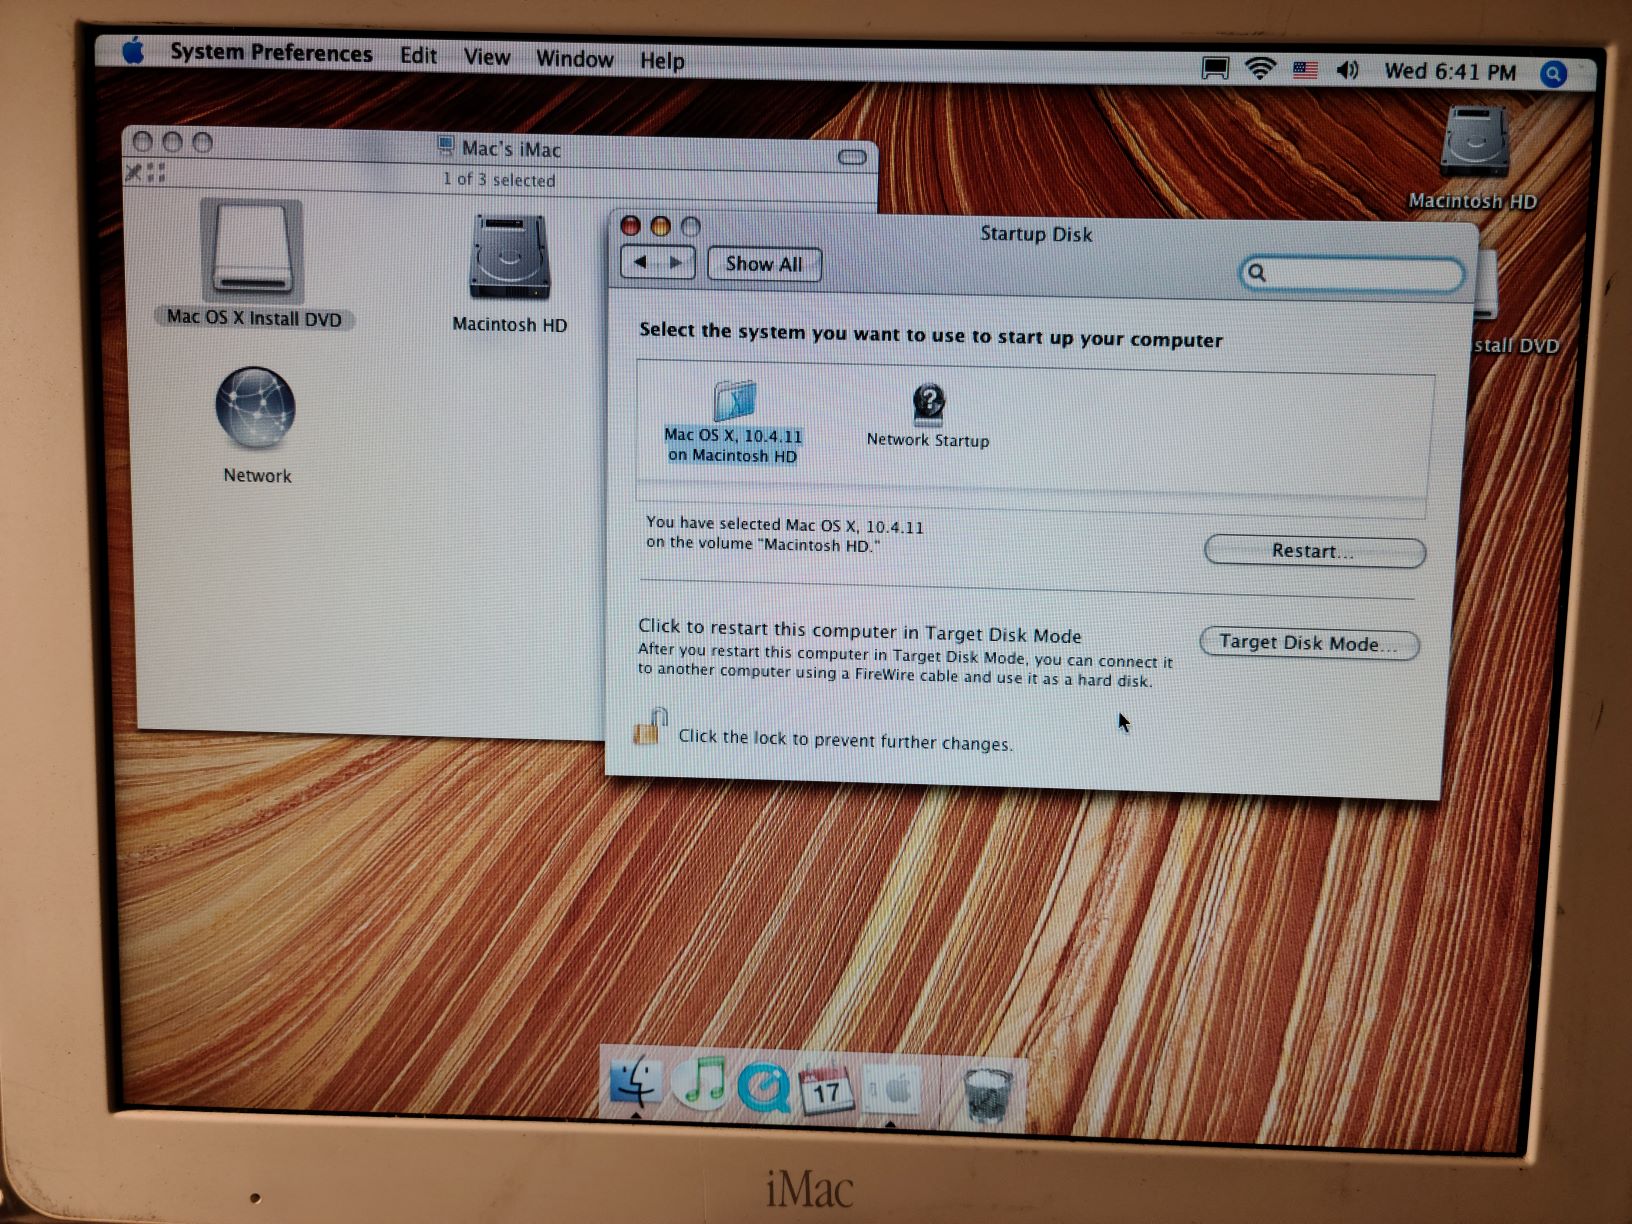This screenshot has width=1632, height=1224.
Task: Select Macintosh HD in Mac's iMac window
Action: click(x=509, y=273)
